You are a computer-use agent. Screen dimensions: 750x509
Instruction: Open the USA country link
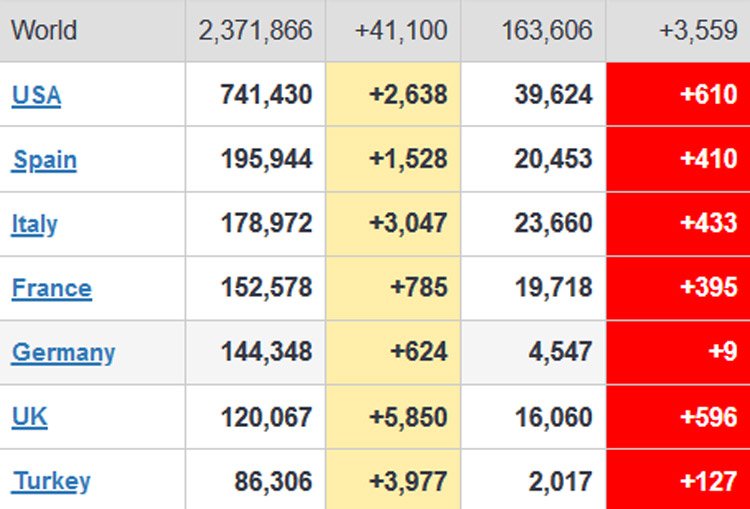click(36, 95)
